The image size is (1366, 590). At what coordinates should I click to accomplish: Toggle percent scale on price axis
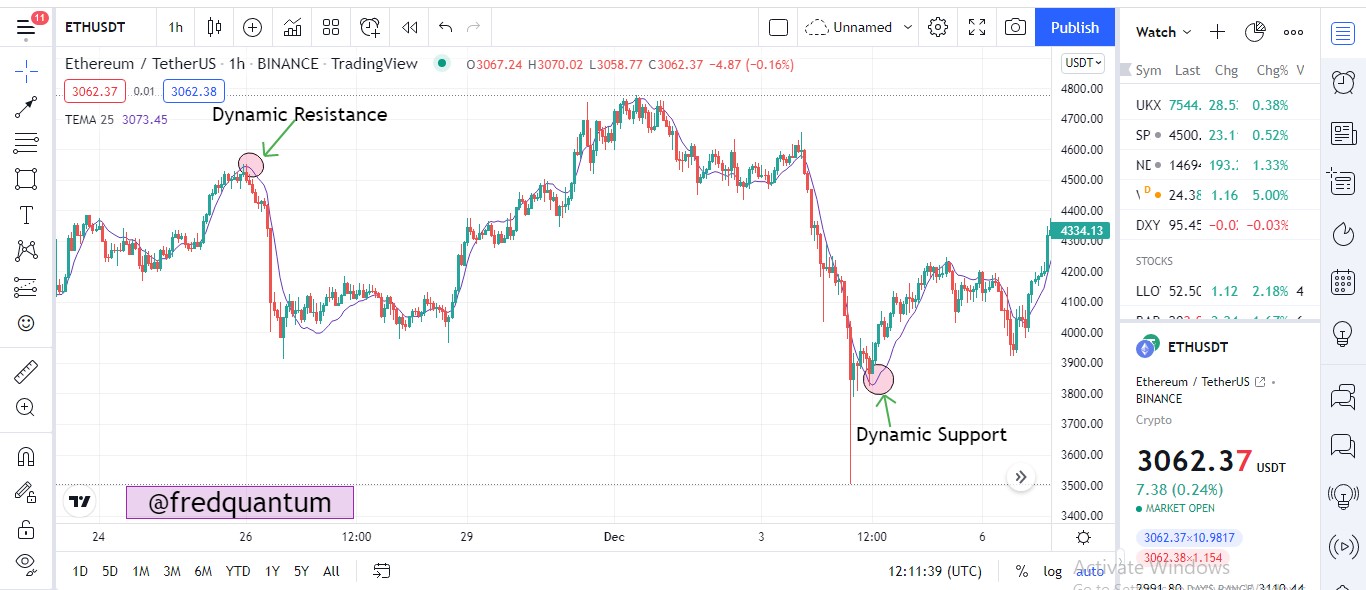(x=1022, y=571)
